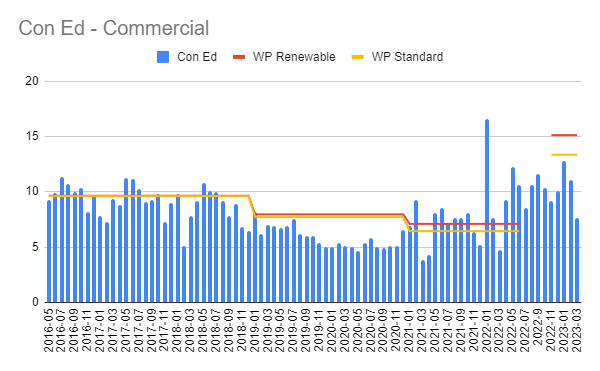Click the y-axis label 15
This screenshot has width=600, height=371.
32,136
